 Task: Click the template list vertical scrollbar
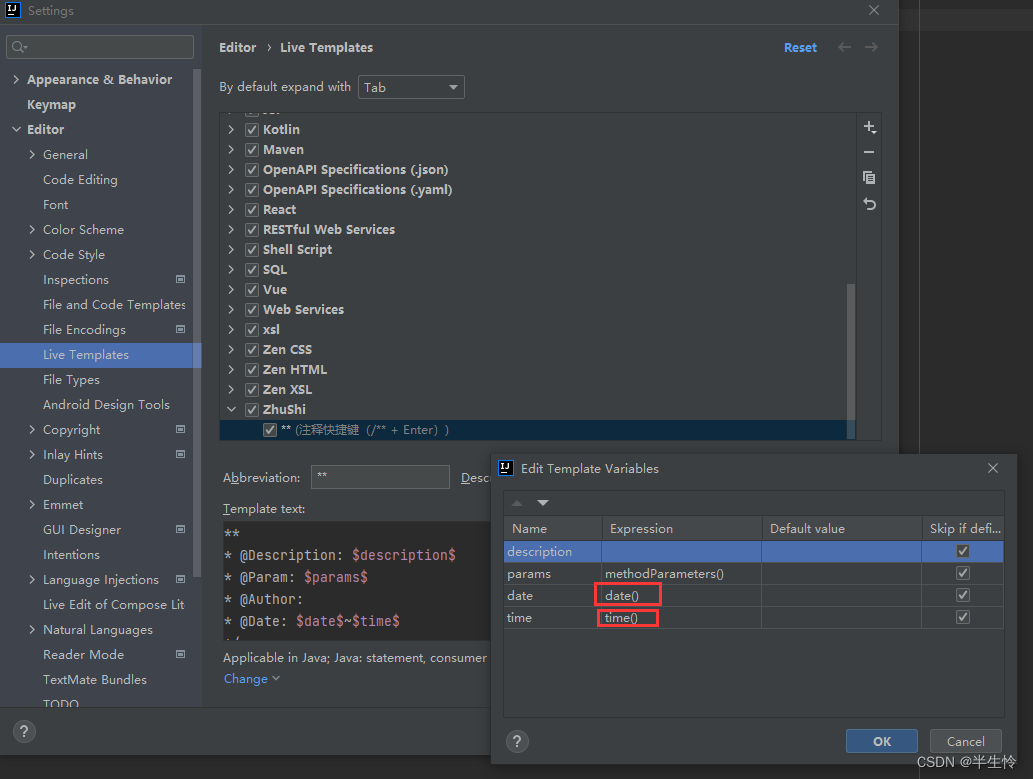[851, 359]
